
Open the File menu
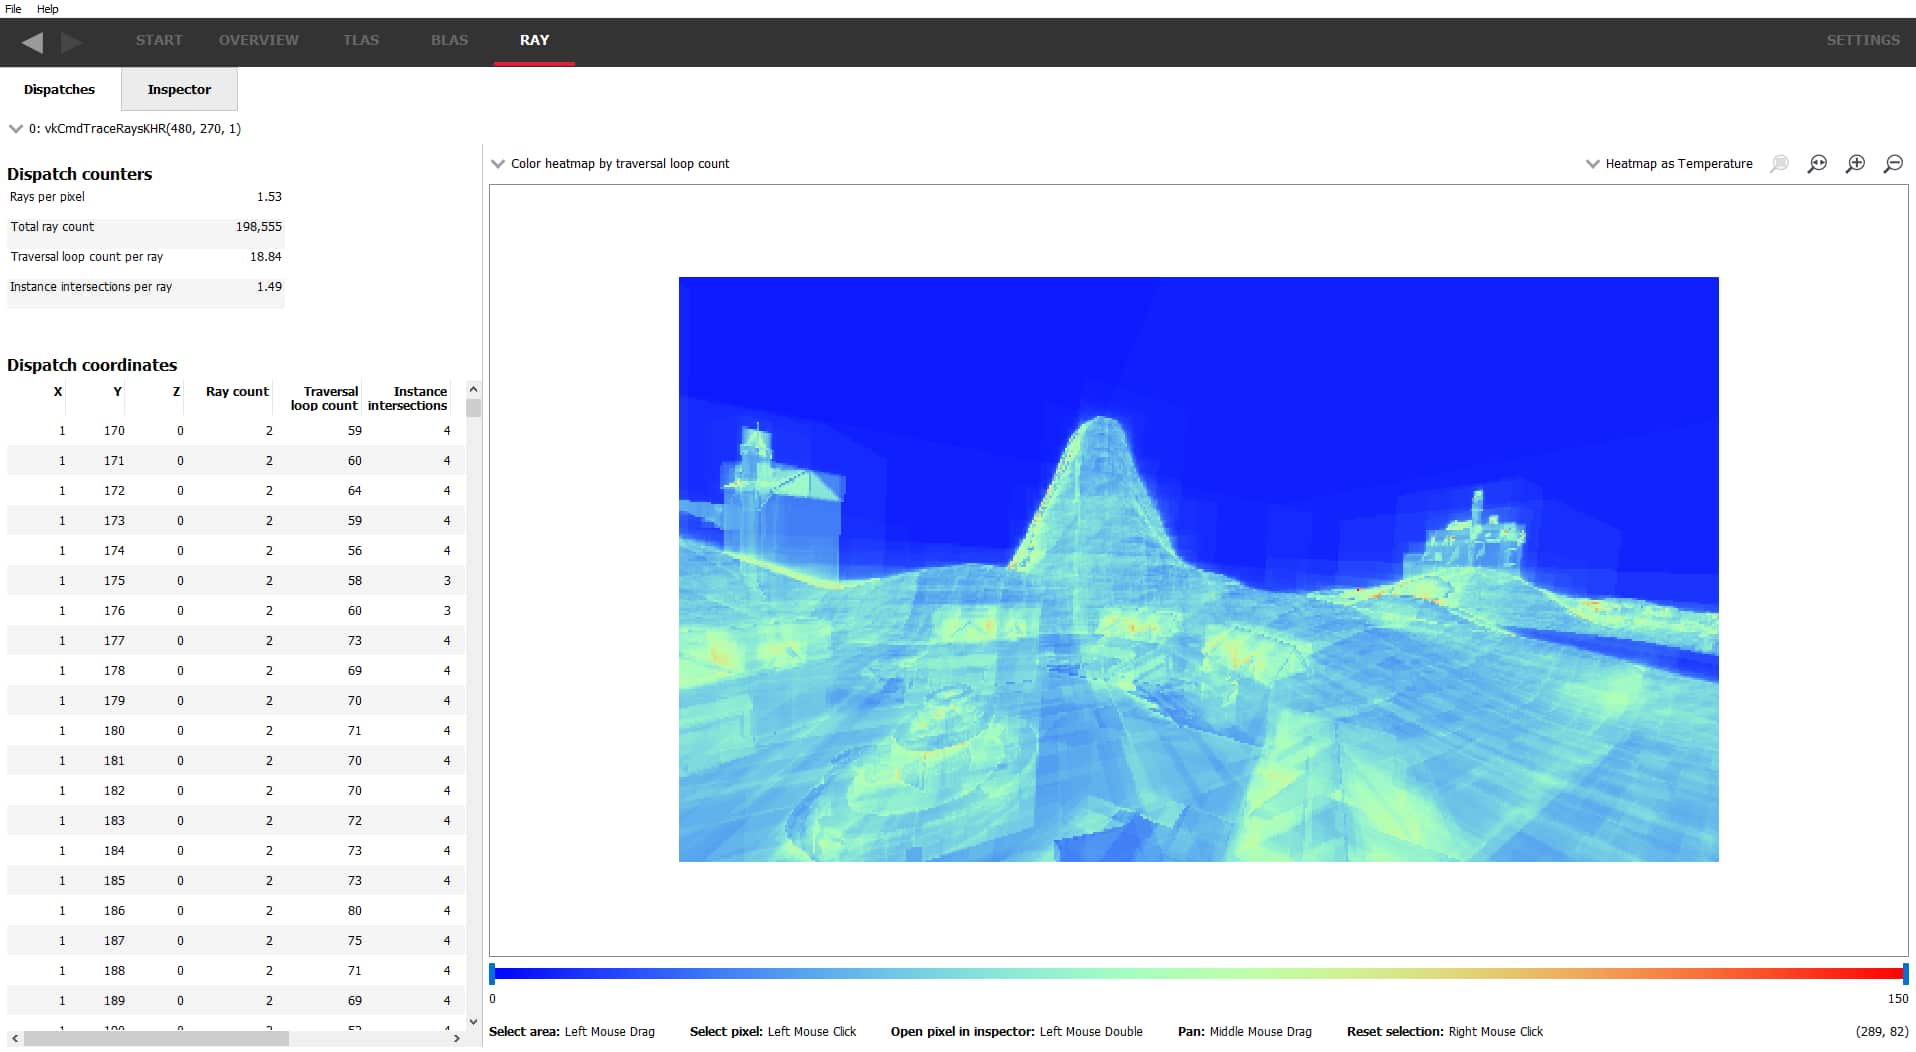point(13,9)
